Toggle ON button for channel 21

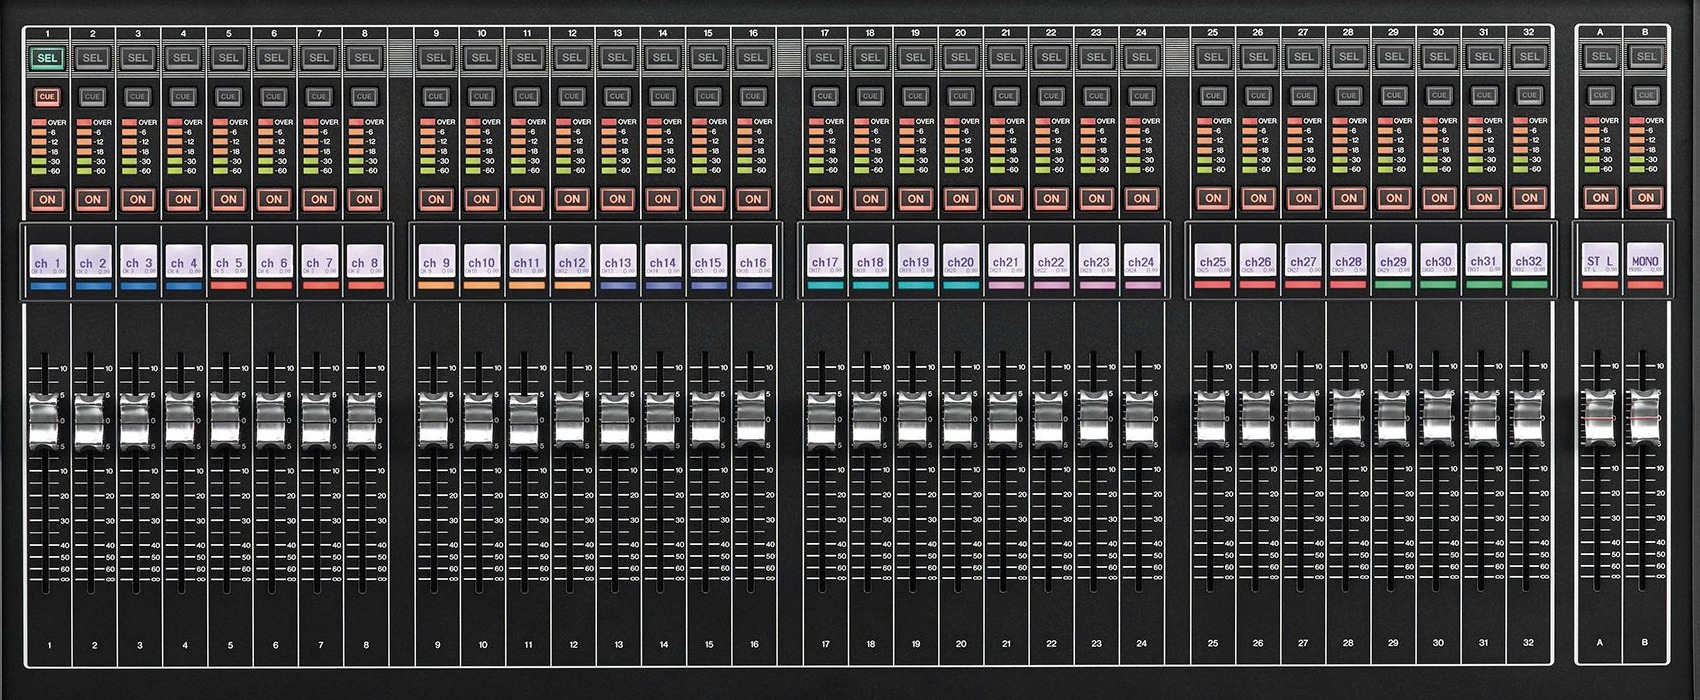[x=1006, y=199]
